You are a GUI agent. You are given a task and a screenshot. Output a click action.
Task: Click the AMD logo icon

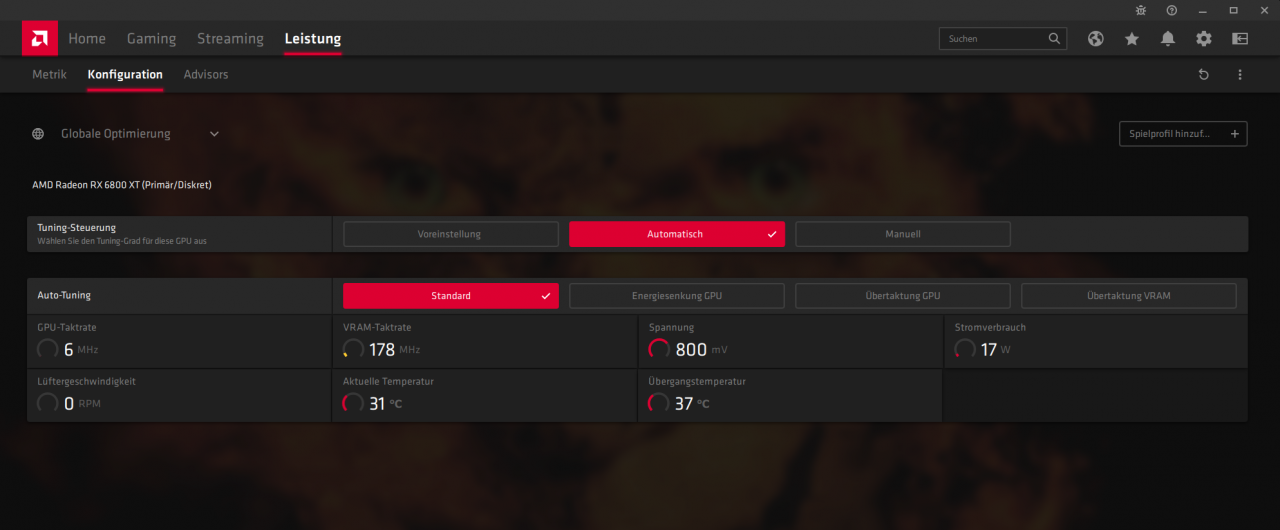pos(39,38)
